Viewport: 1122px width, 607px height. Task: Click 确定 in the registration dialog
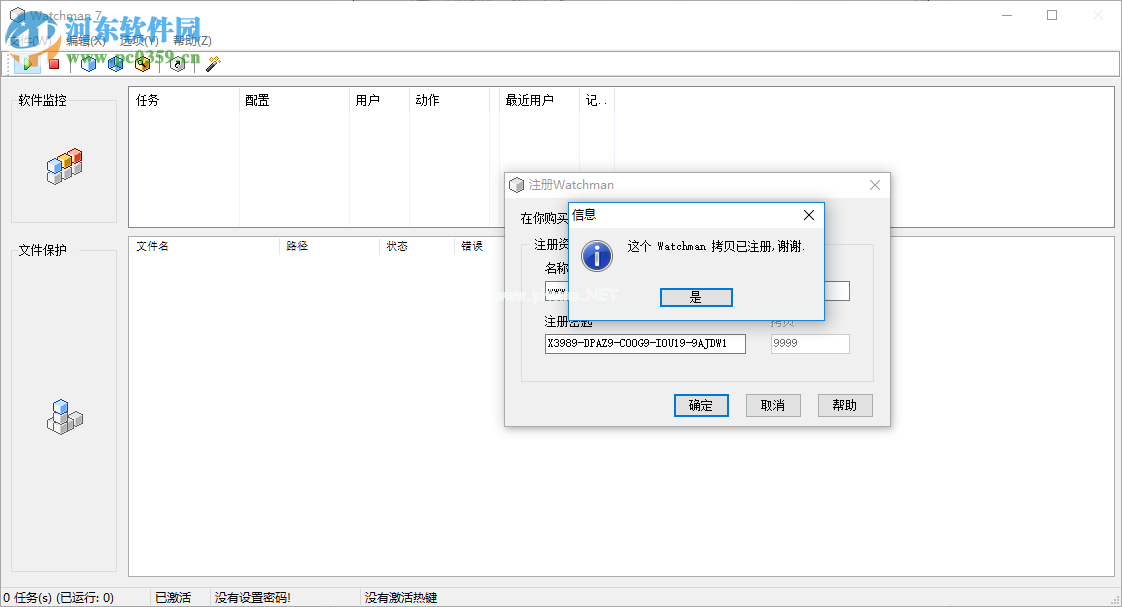701,405
